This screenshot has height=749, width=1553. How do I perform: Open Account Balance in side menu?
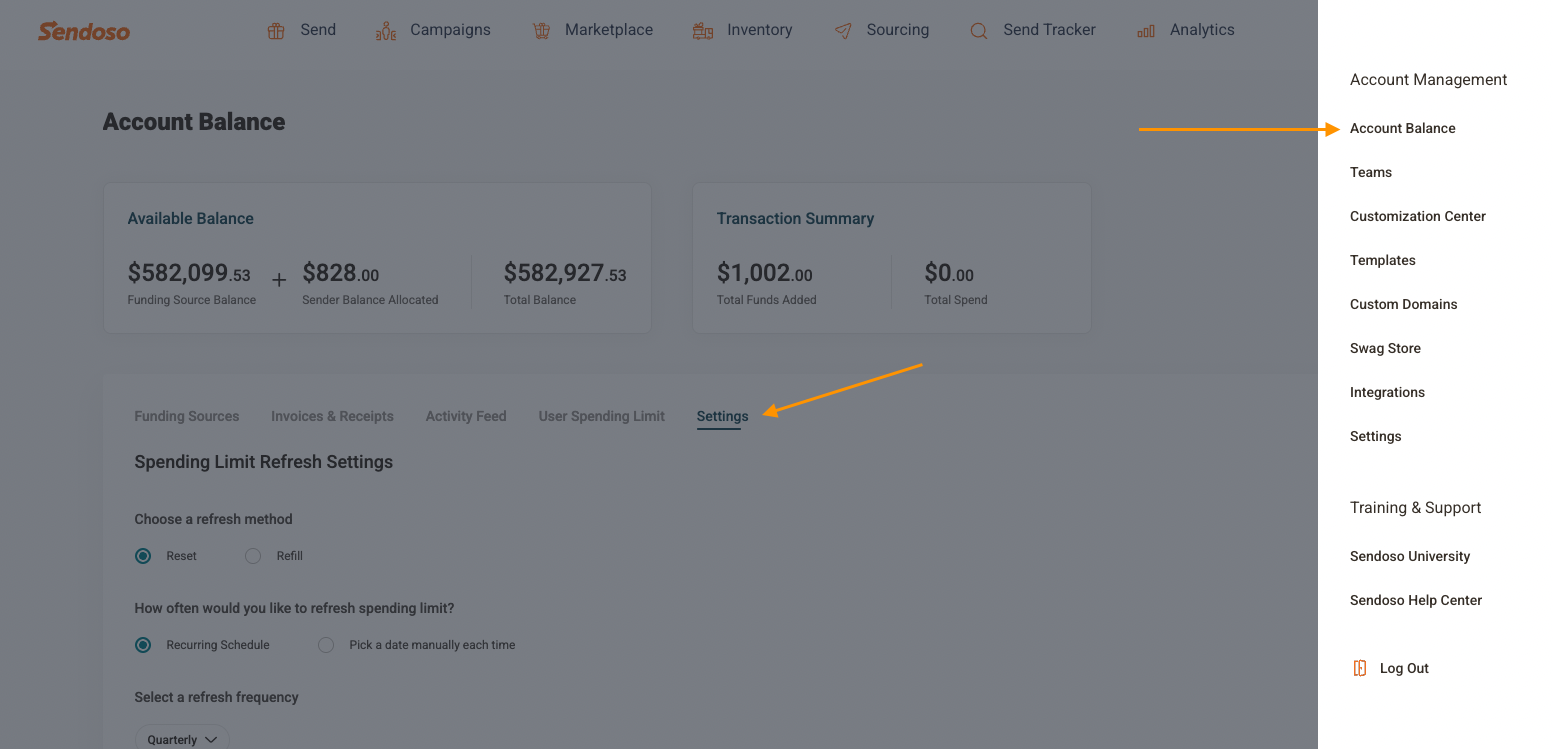pos(1403,128)
